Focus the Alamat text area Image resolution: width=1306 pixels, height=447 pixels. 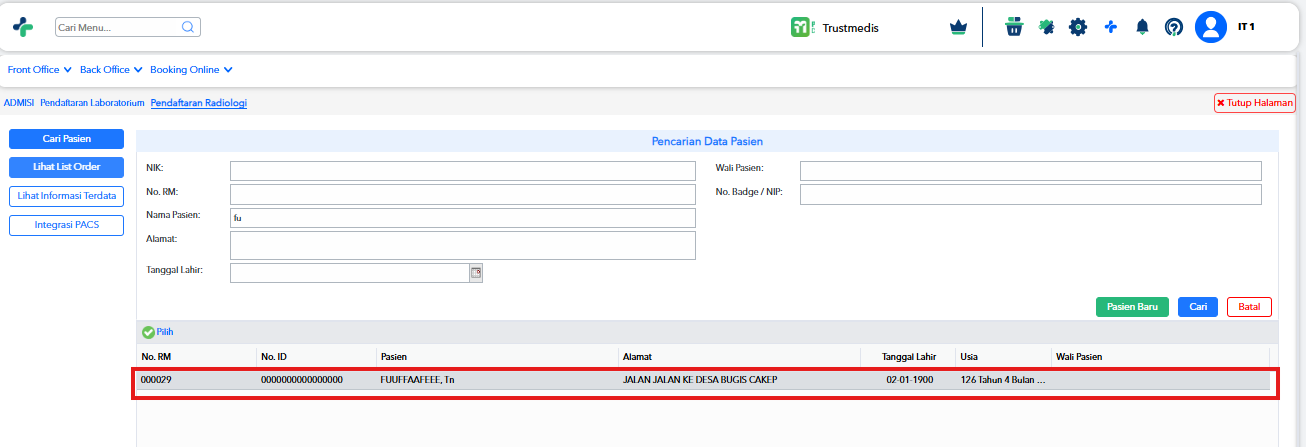pyautogui.click(x=463, y=246)
